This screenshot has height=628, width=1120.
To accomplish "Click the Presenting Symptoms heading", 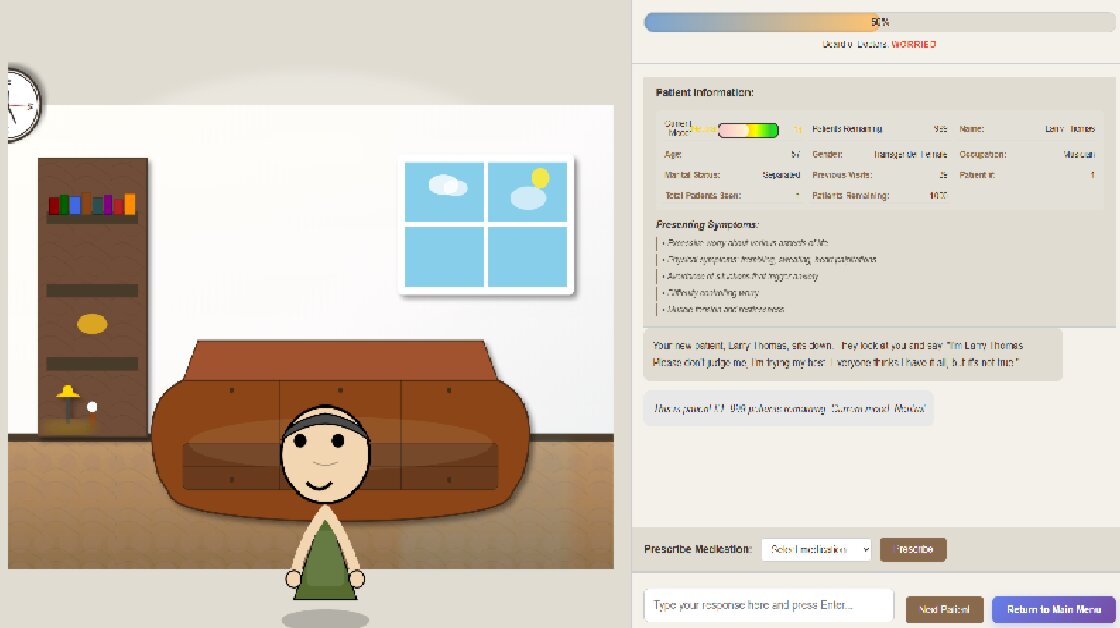I will (x=707, y=224).
